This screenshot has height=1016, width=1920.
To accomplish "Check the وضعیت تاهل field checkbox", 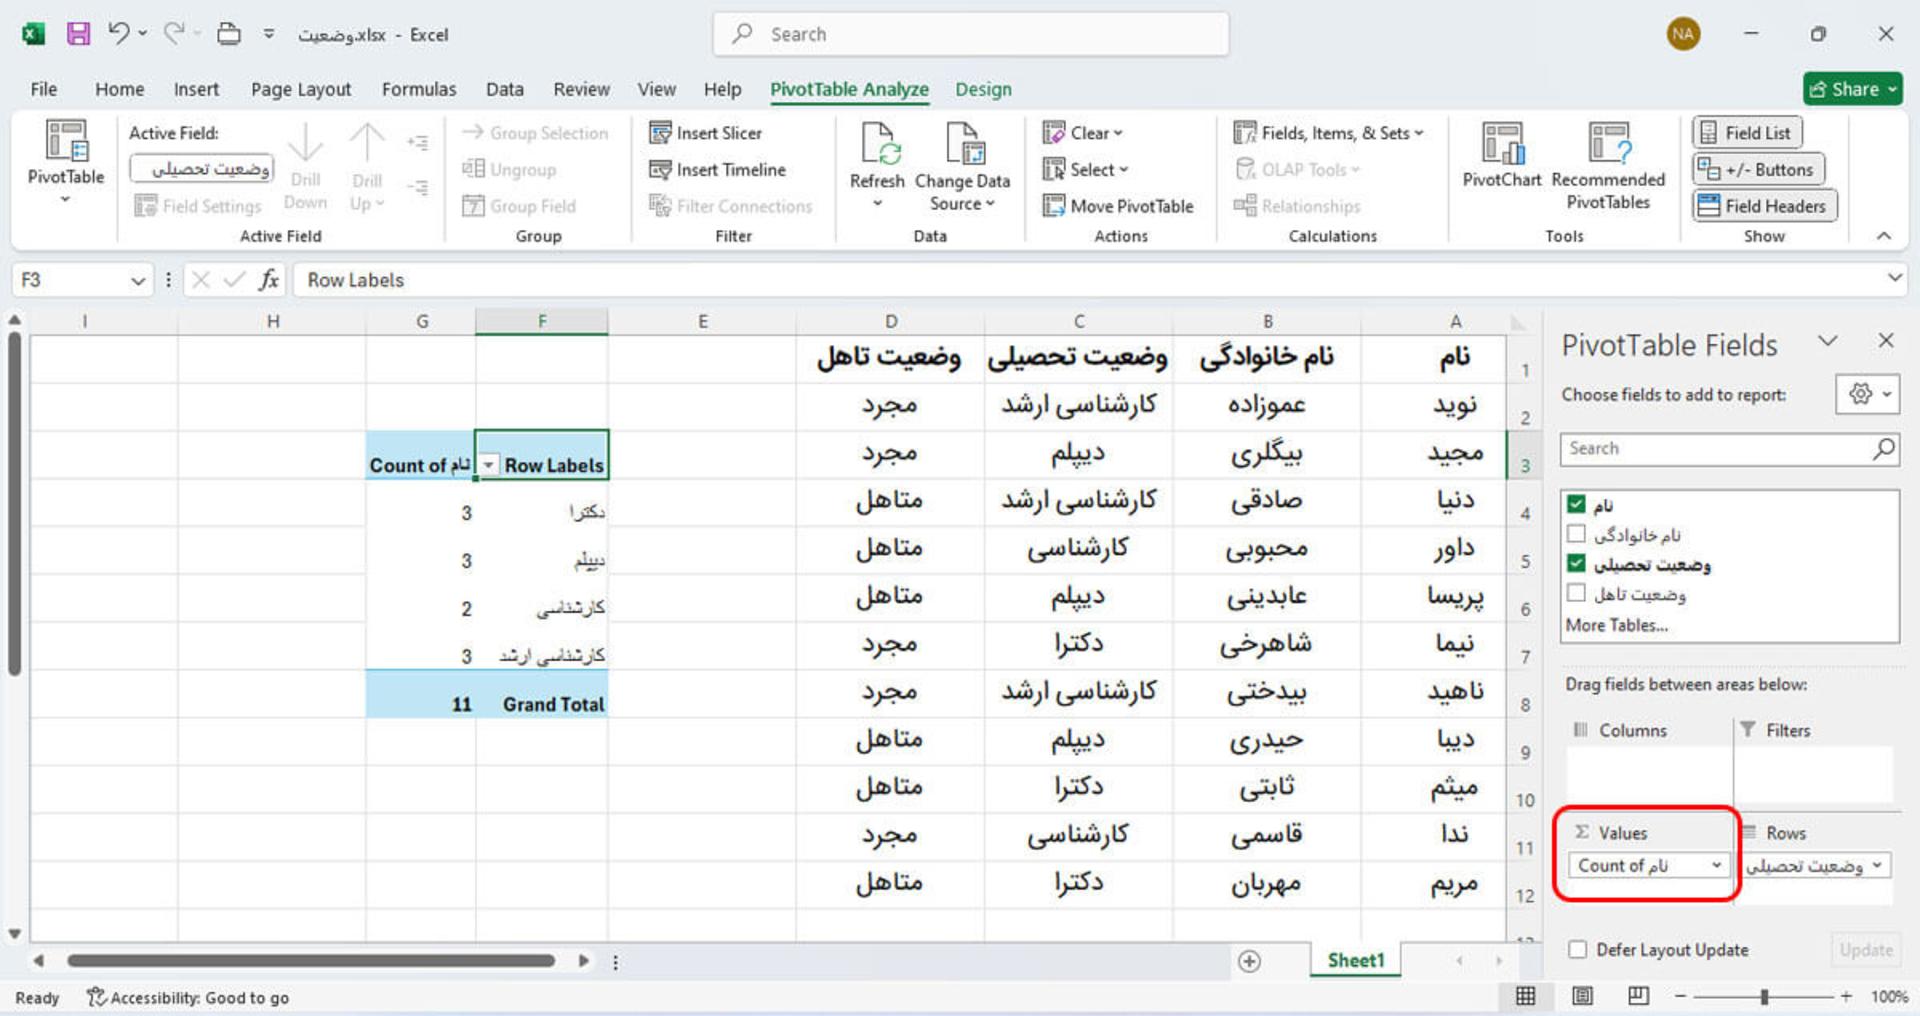I will coord(1577,593).
